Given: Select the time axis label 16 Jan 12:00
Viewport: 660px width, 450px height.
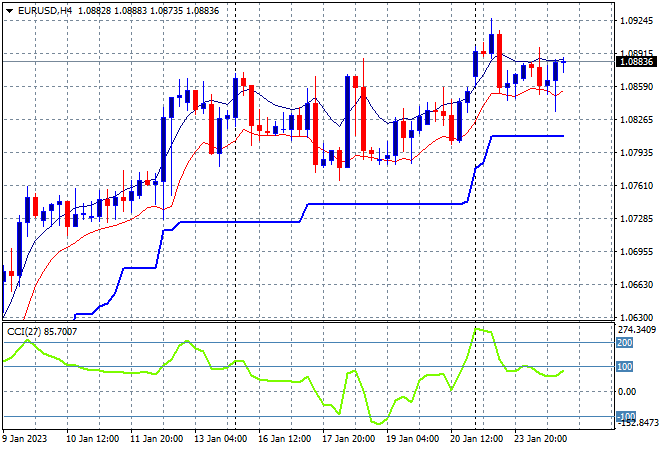Looking at the screenshot, I should coord(285,439).
